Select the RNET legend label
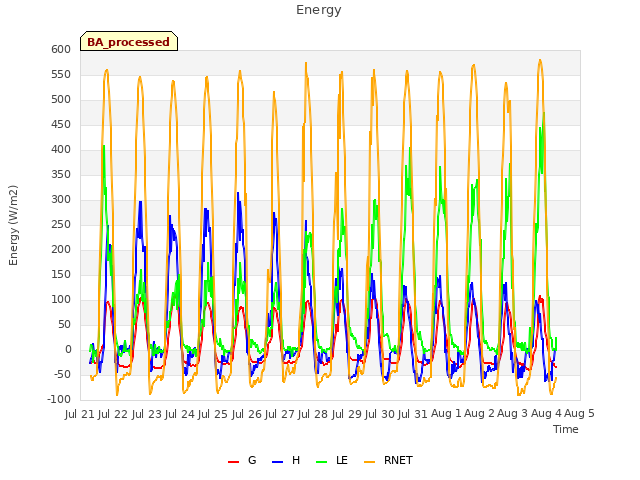This screenshot has width=640, height=480. pos(398,460)
